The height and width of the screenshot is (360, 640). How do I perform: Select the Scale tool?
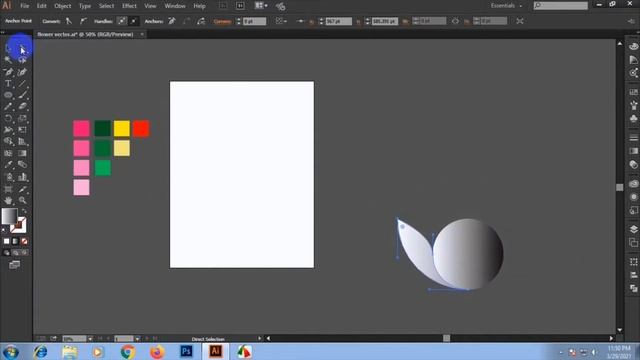coord(22,118)
